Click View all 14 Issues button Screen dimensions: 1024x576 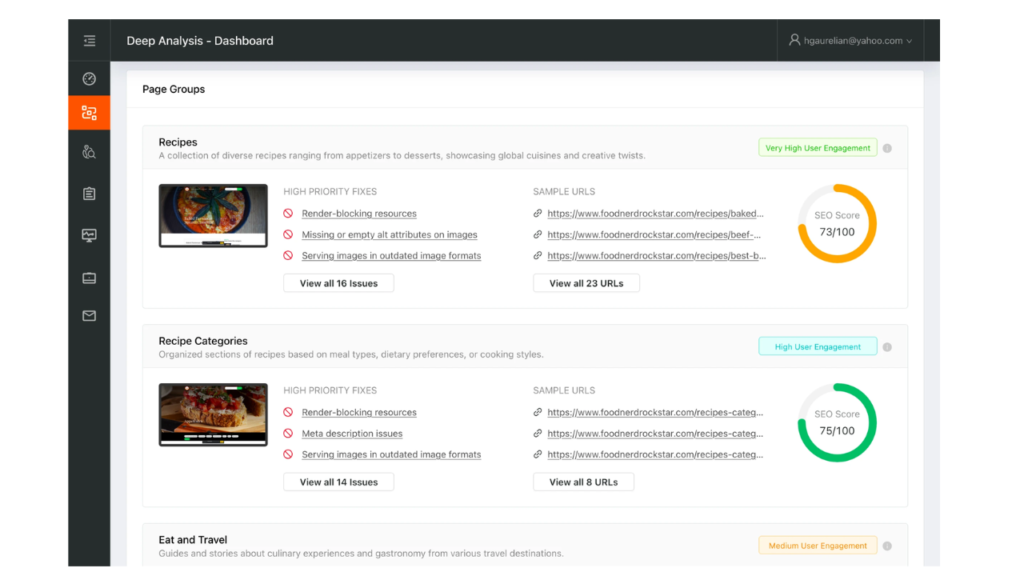pos(338,482)
